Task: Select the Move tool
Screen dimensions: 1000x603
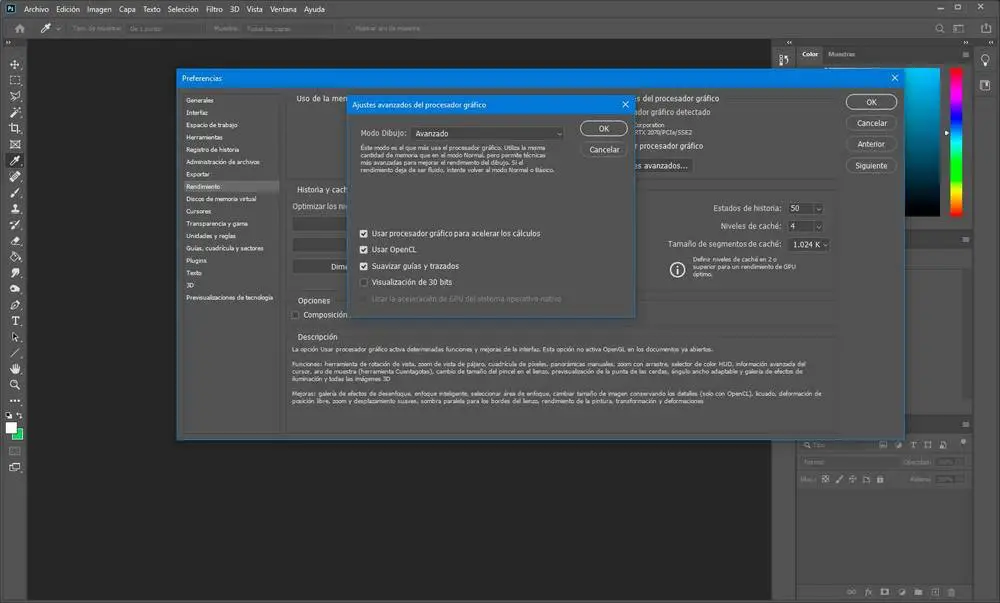Action: (15, 64)
